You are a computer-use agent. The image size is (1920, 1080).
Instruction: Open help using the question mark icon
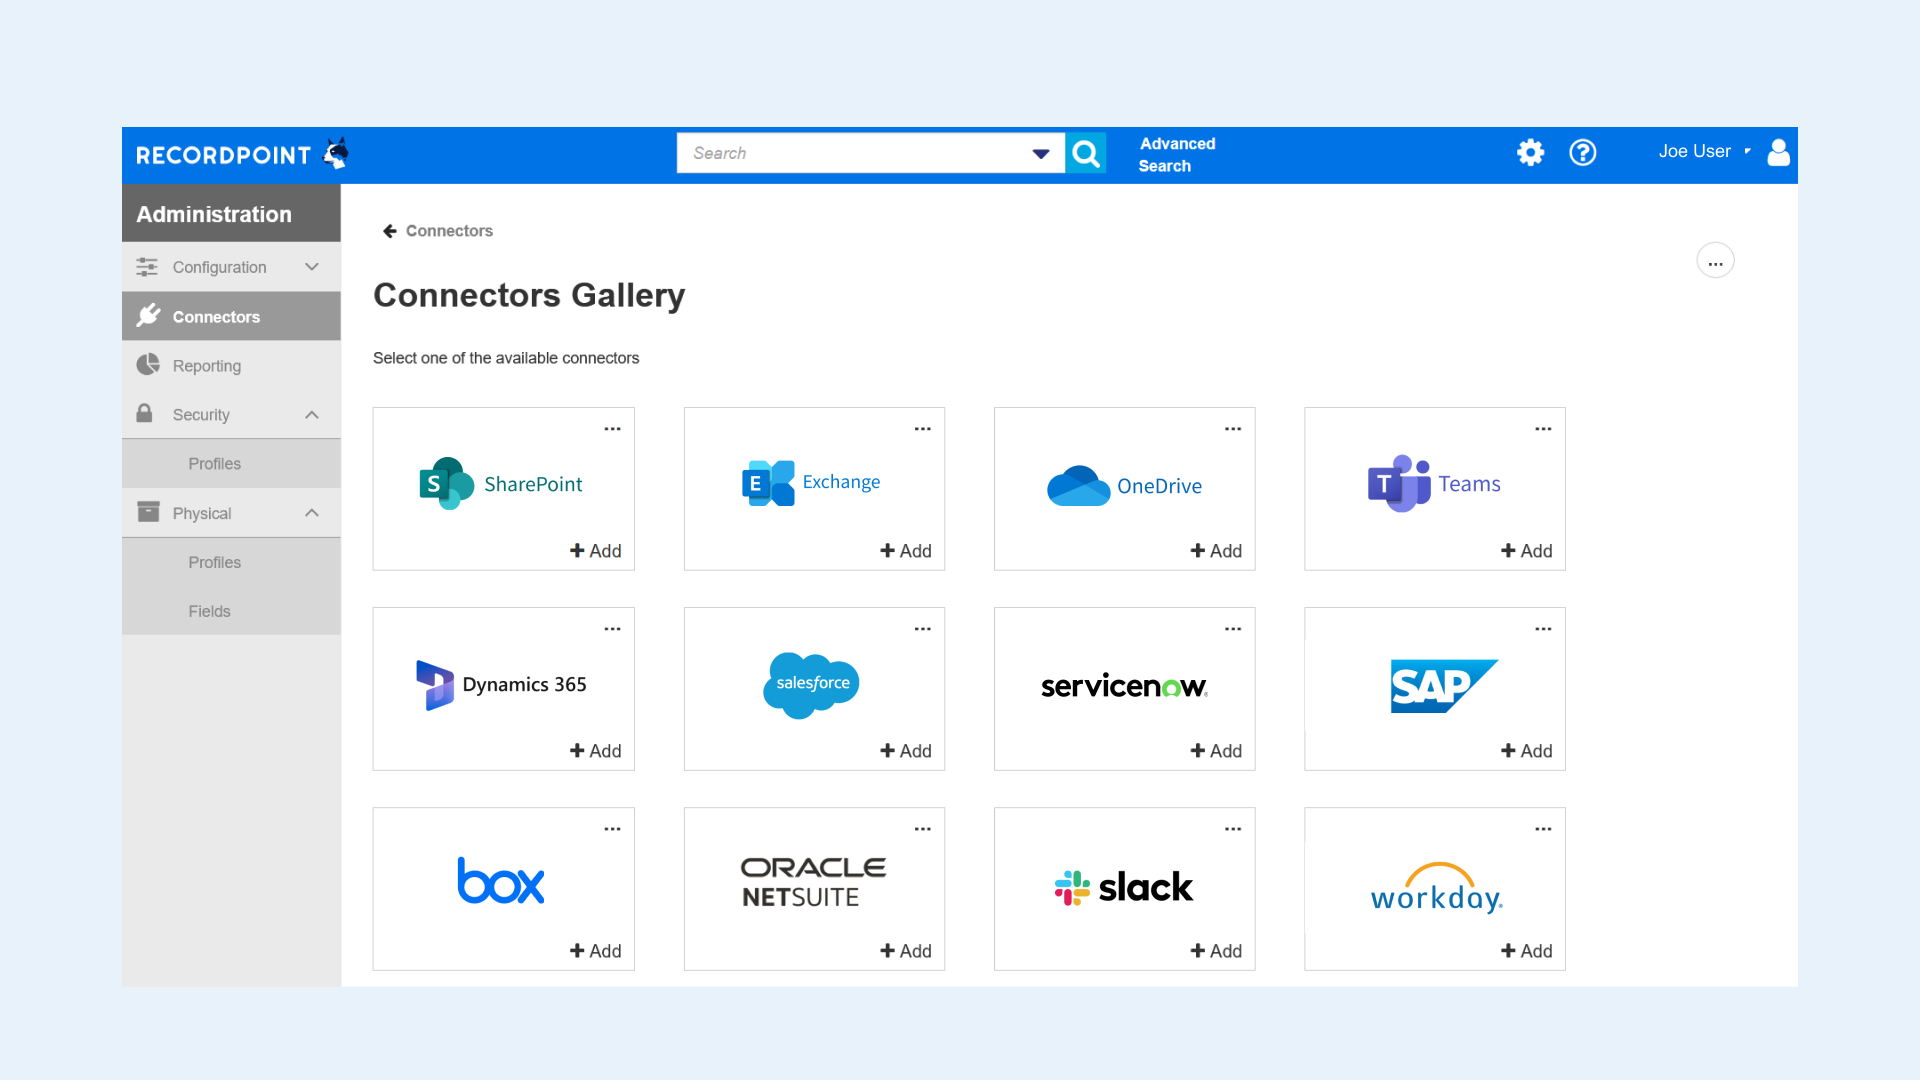pos(1583,152)
